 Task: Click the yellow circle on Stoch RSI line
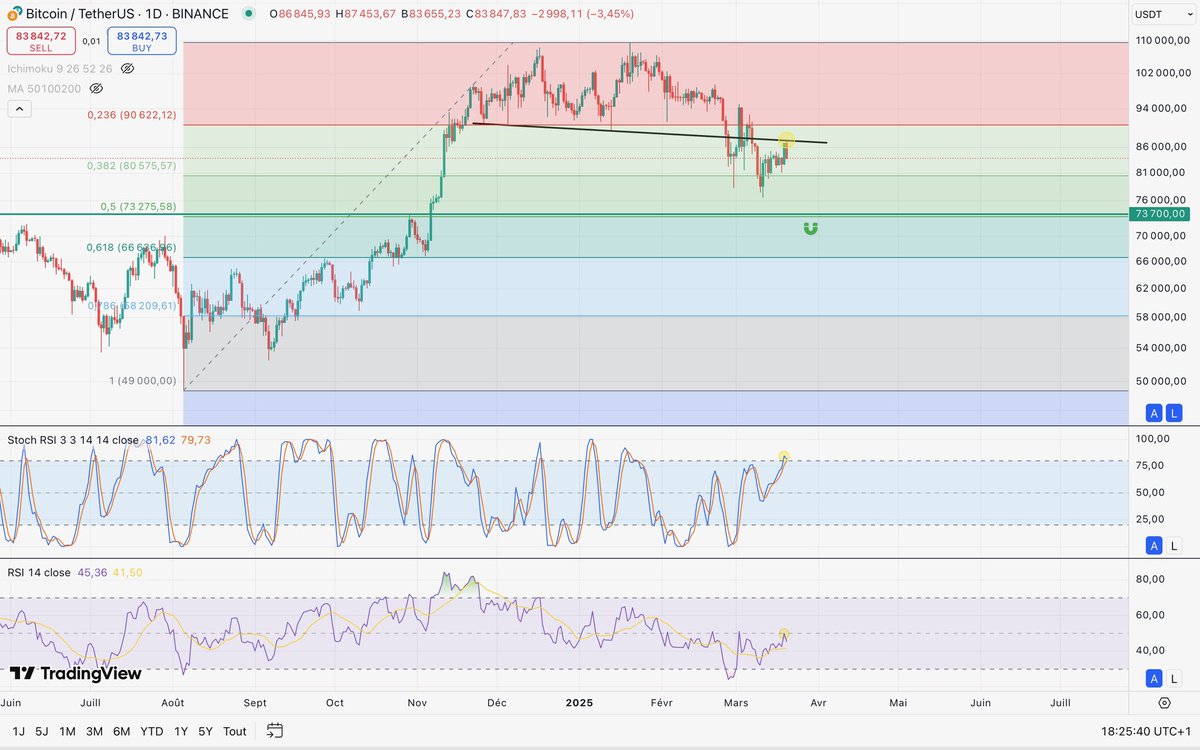click(x=784, y=456)
